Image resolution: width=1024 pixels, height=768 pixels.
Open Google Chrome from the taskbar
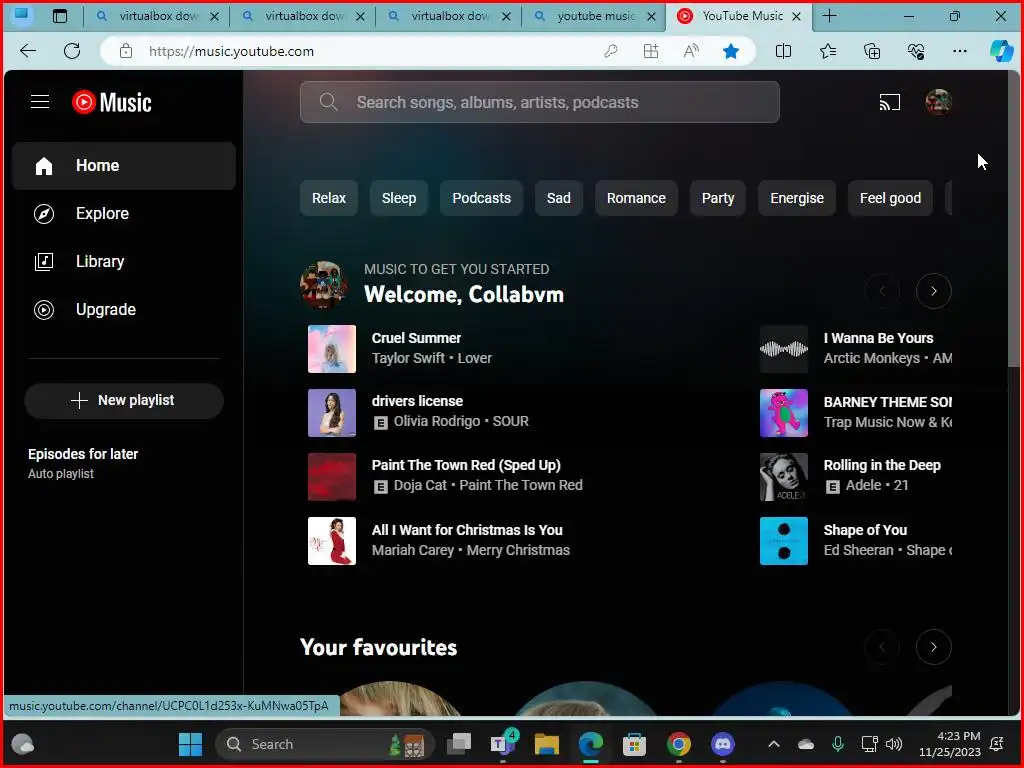coord(679,744)
